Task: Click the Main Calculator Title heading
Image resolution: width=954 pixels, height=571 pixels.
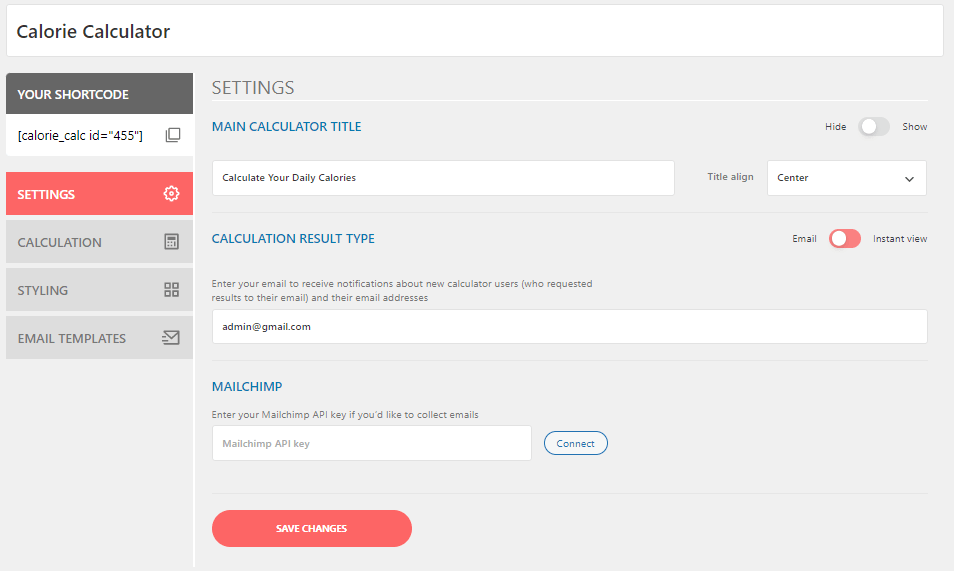Action: coord(287,127)
